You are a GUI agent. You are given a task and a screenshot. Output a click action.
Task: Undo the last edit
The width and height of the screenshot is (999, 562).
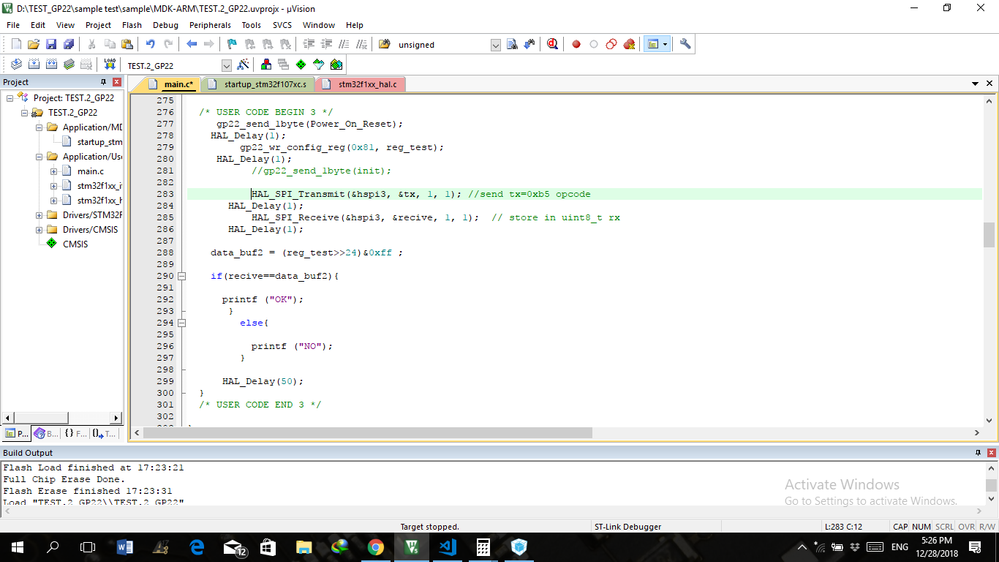point(150,44)
